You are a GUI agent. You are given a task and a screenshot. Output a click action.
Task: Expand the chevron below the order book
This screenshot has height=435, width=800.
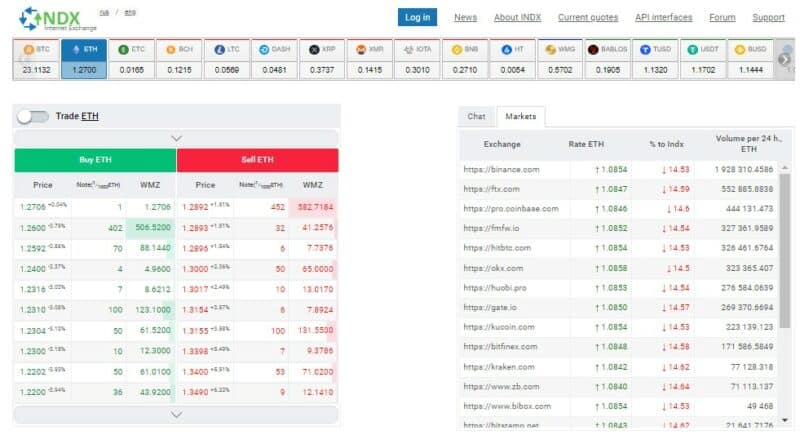pyautogui.click(x=176, y=415)
